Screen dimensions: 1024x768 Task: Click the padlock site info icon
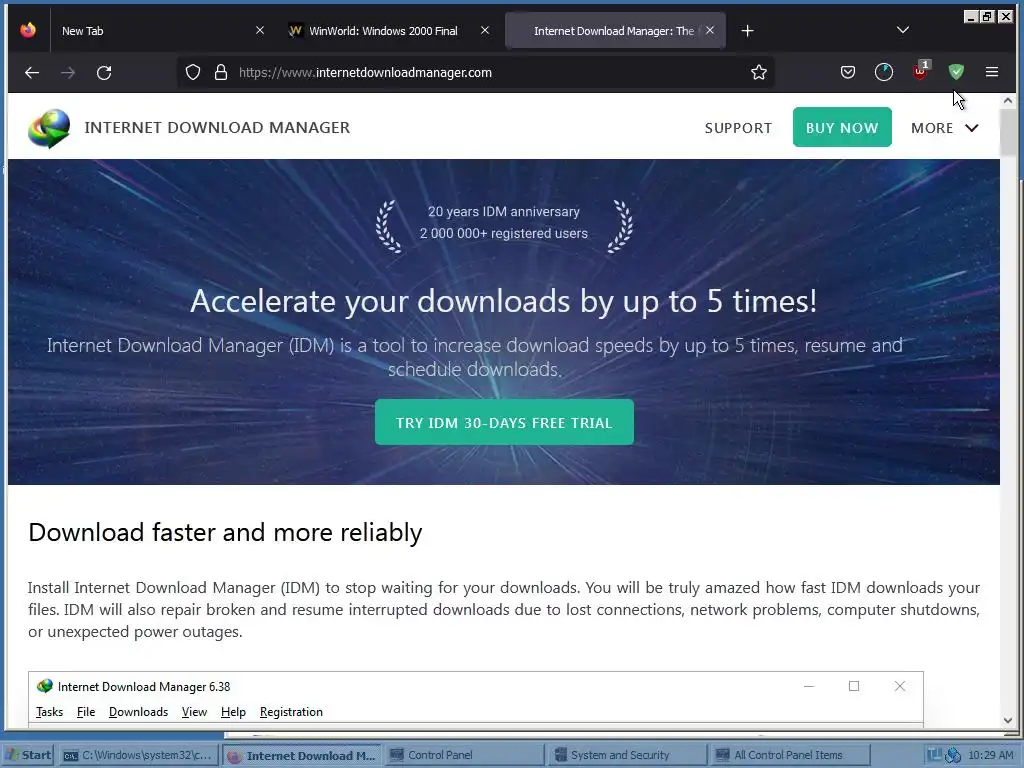point(221,72)
